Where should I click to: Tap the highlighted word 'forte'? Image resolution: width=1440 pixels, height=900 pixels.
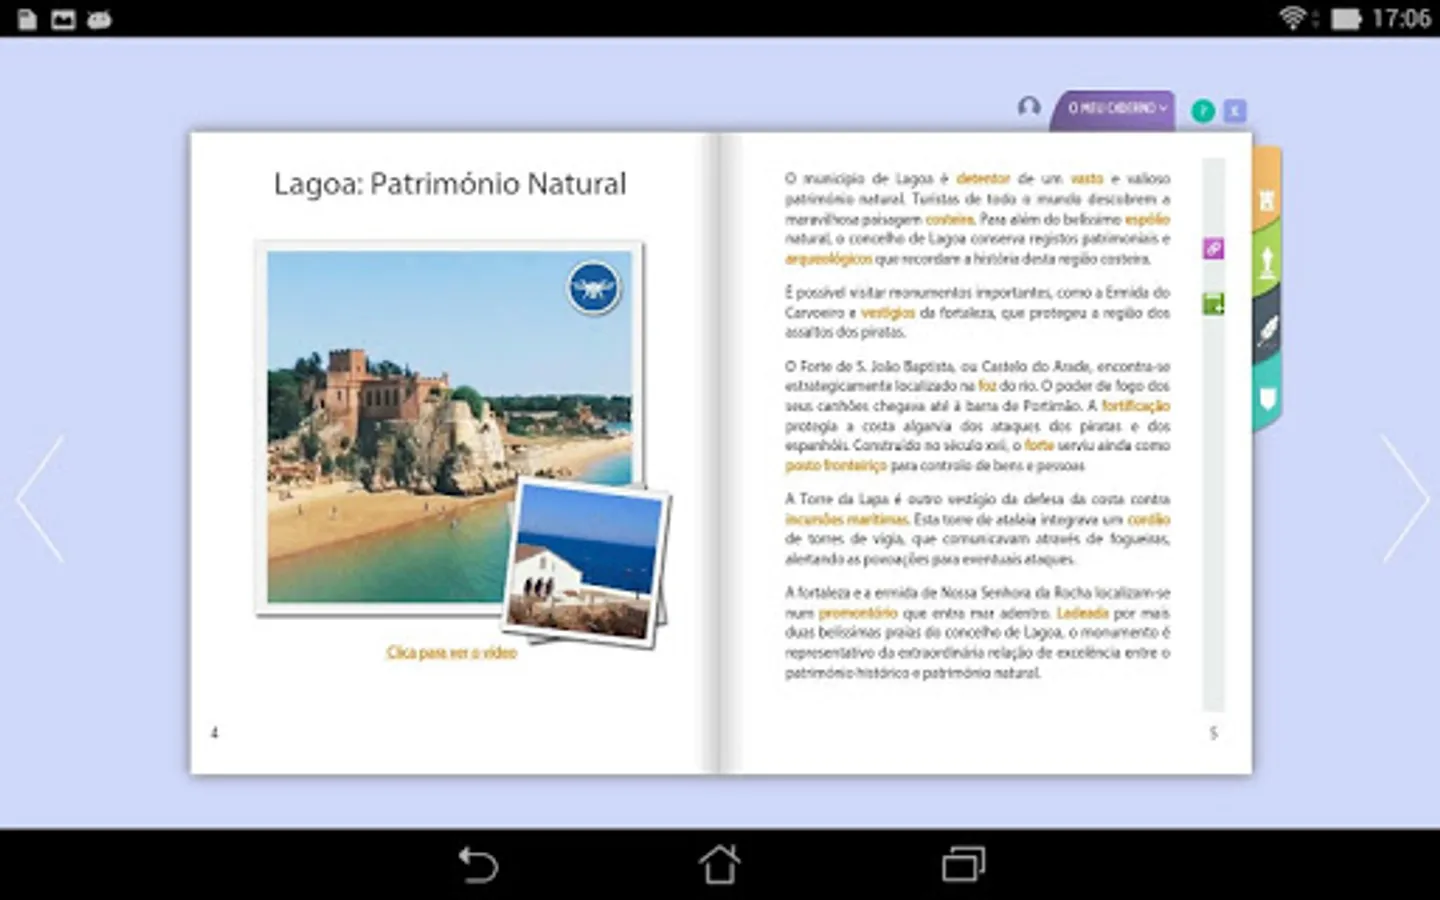1039,446
